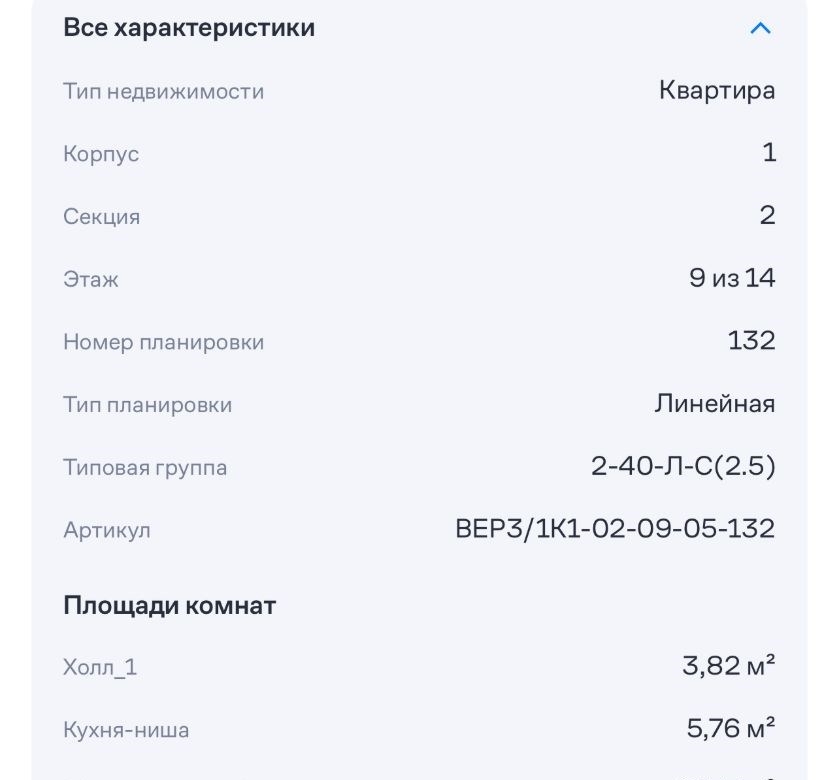Select the "Номер планировки" label
This screenshot has height=780, width=839.
pyautogui.click(x=163, y=342)
